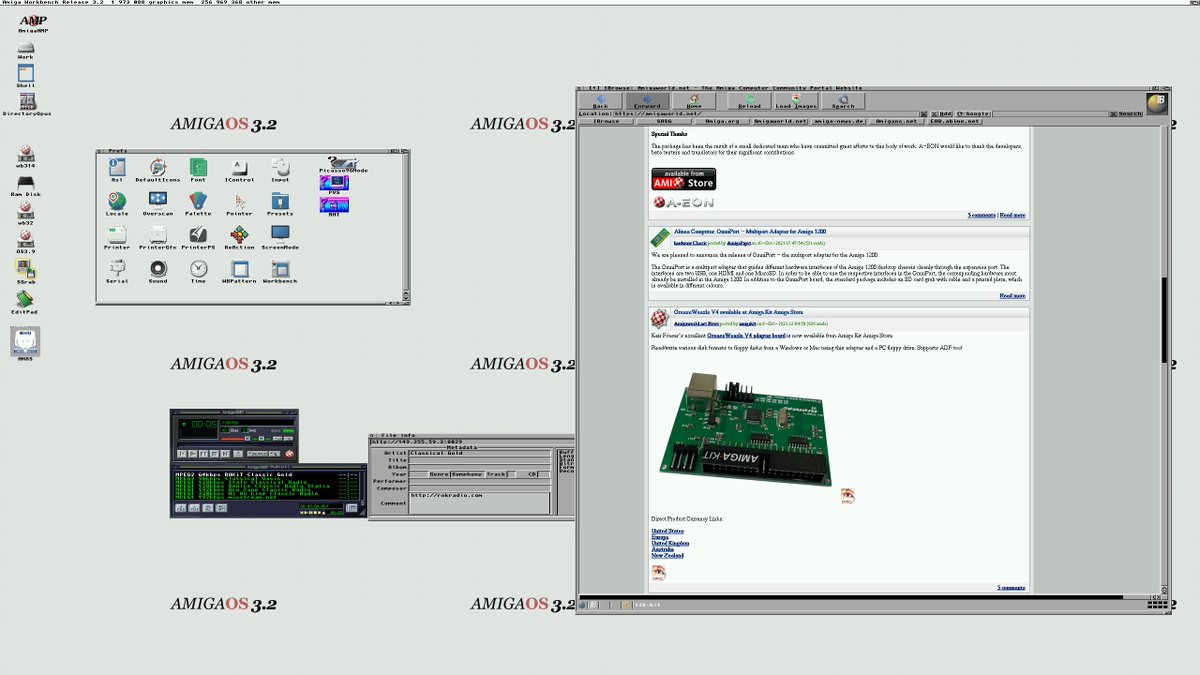Open the PVS icon in Prefs window
The width and height of the screenshot is (1200, 675).
pos(334,183)
